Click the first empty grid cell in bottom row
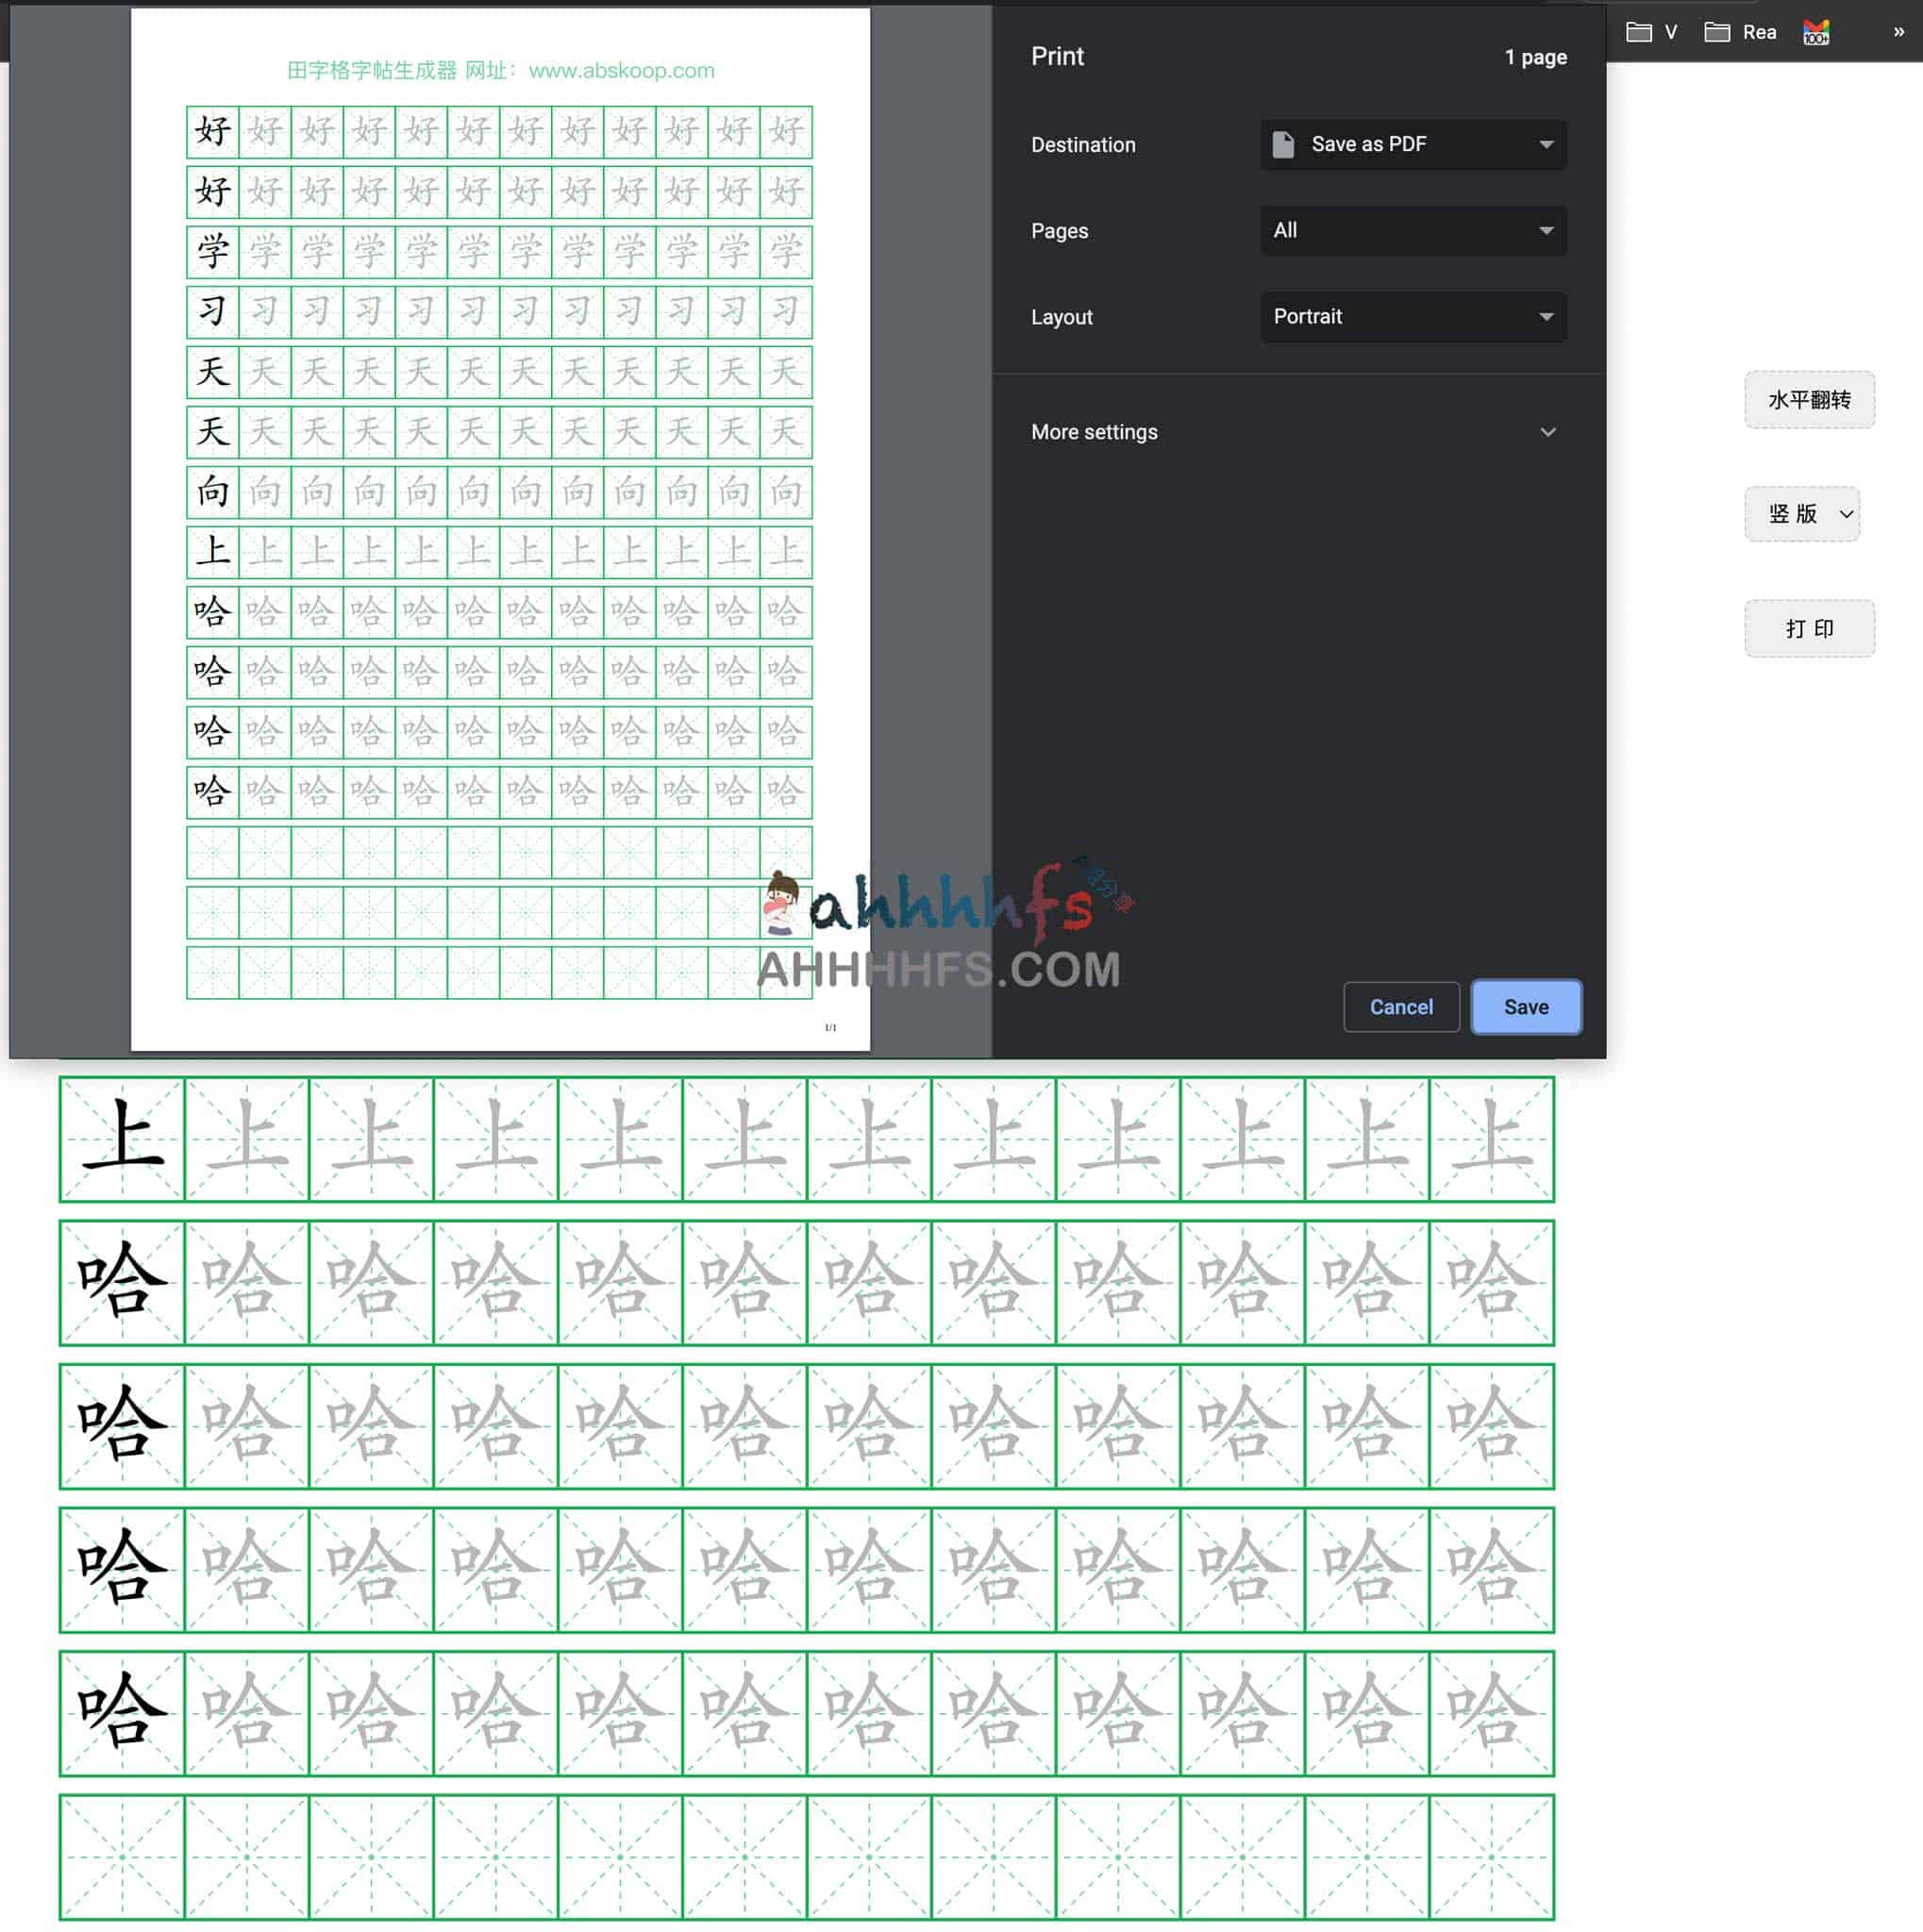Viewport: 1923px width, 1932px height. (122, 1856)
